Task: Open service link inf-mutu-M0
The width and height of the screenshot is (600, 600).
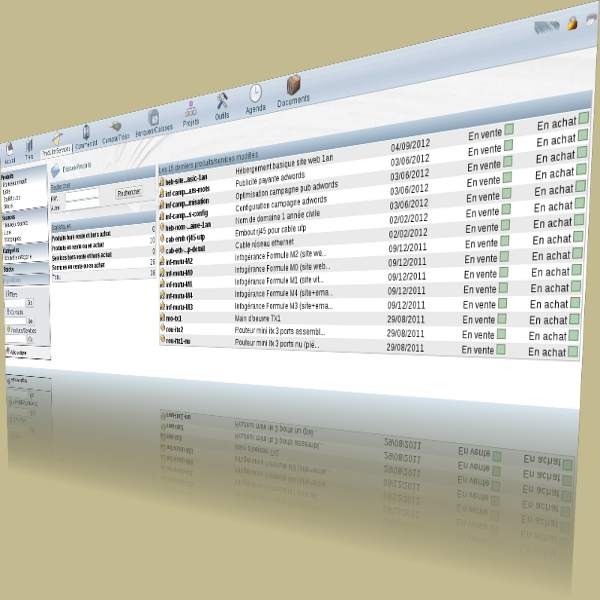Action: tap(179, 273)
